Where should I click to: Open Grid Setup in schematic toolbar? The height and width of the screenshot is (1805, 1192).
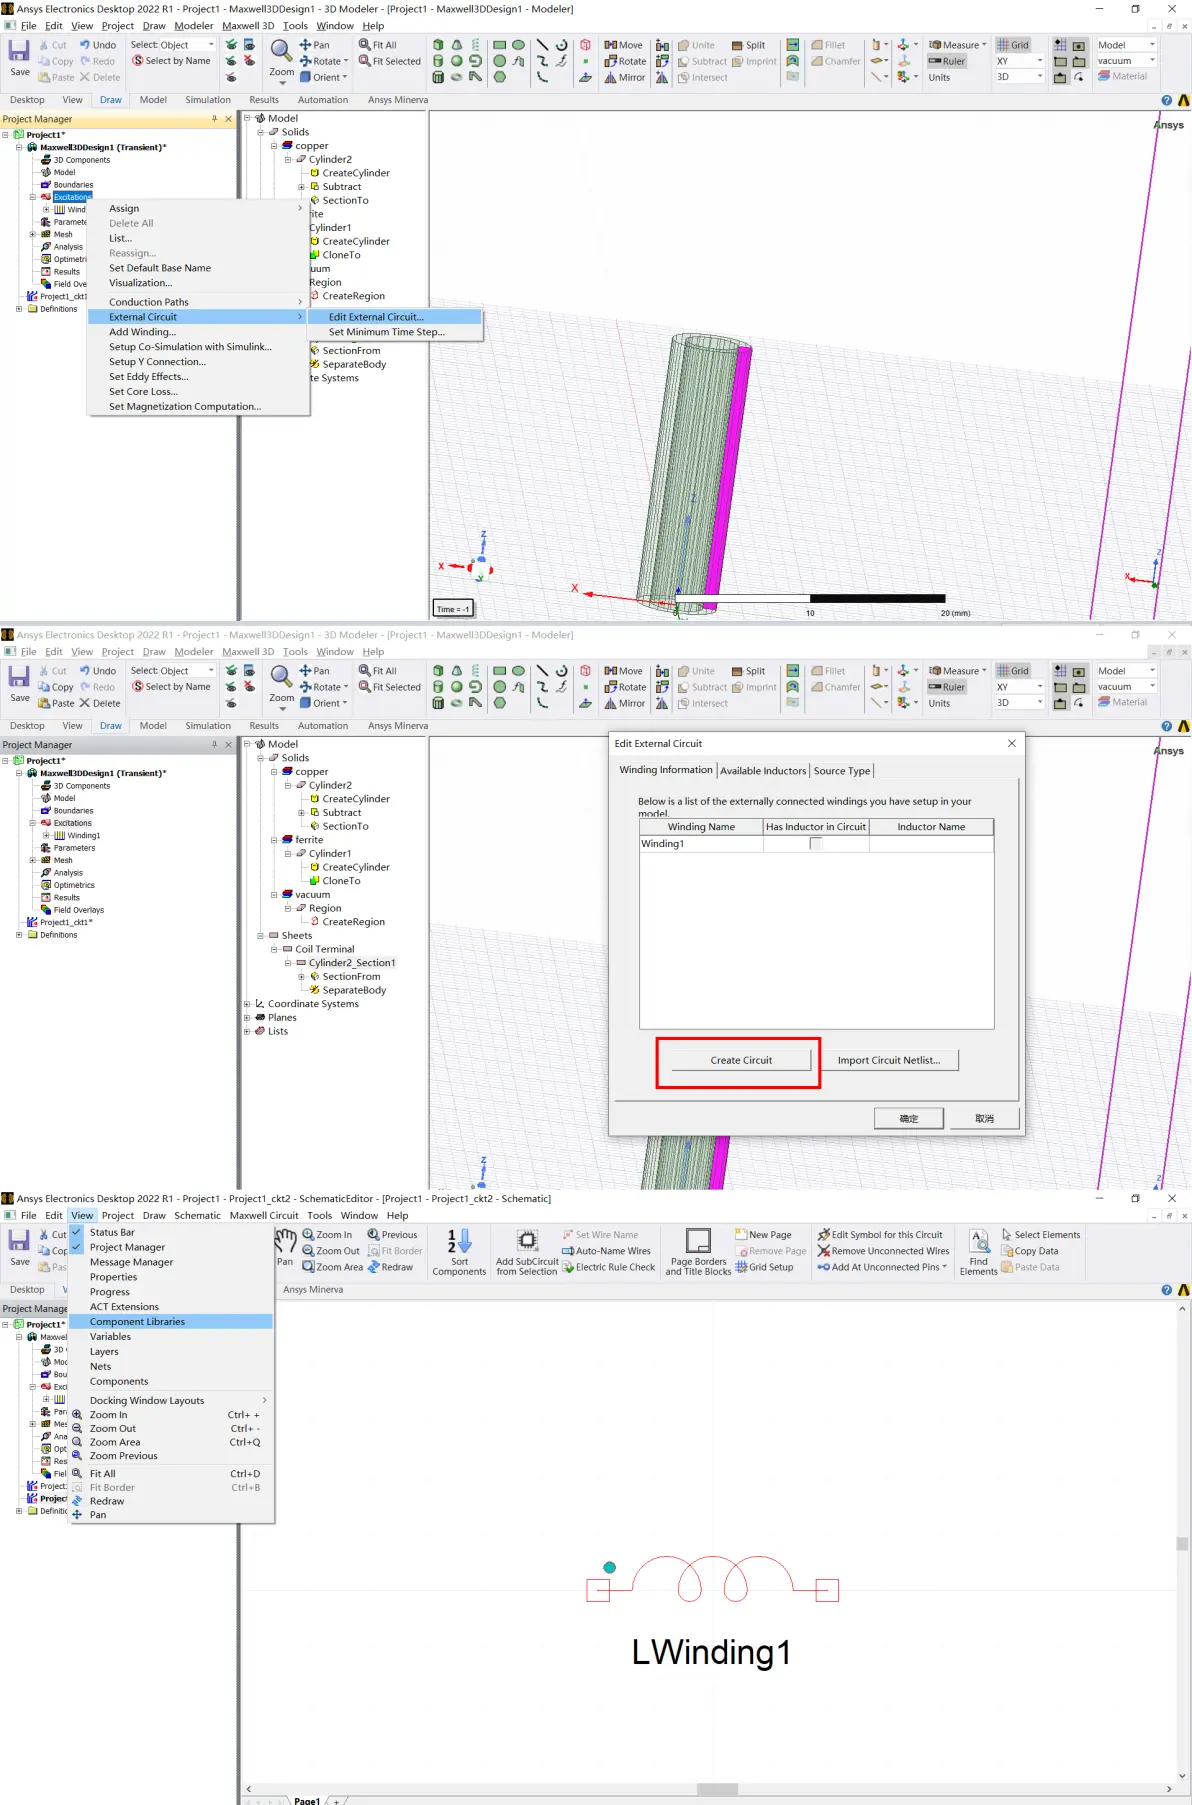click(764, 1267)
